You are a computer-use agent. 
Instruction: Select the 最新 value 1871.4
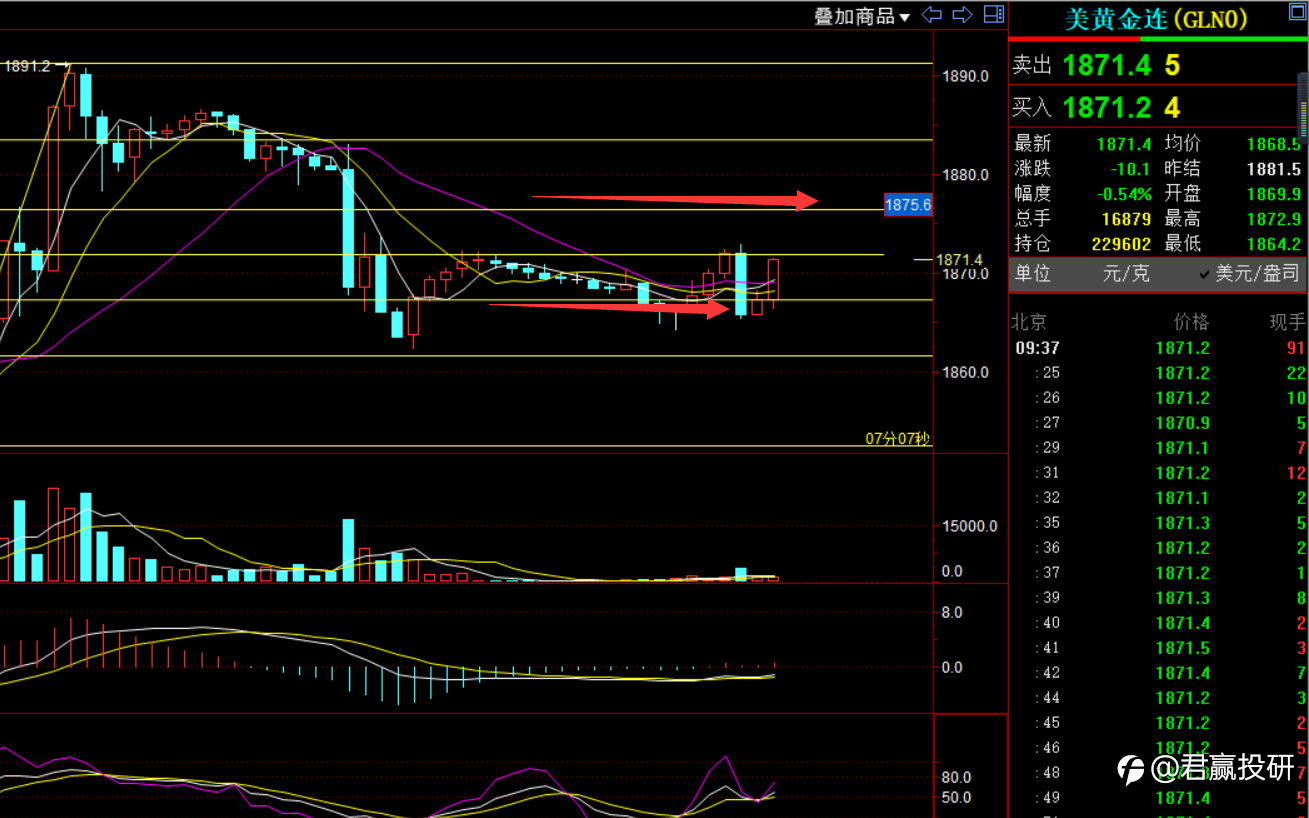(1124, 144)
